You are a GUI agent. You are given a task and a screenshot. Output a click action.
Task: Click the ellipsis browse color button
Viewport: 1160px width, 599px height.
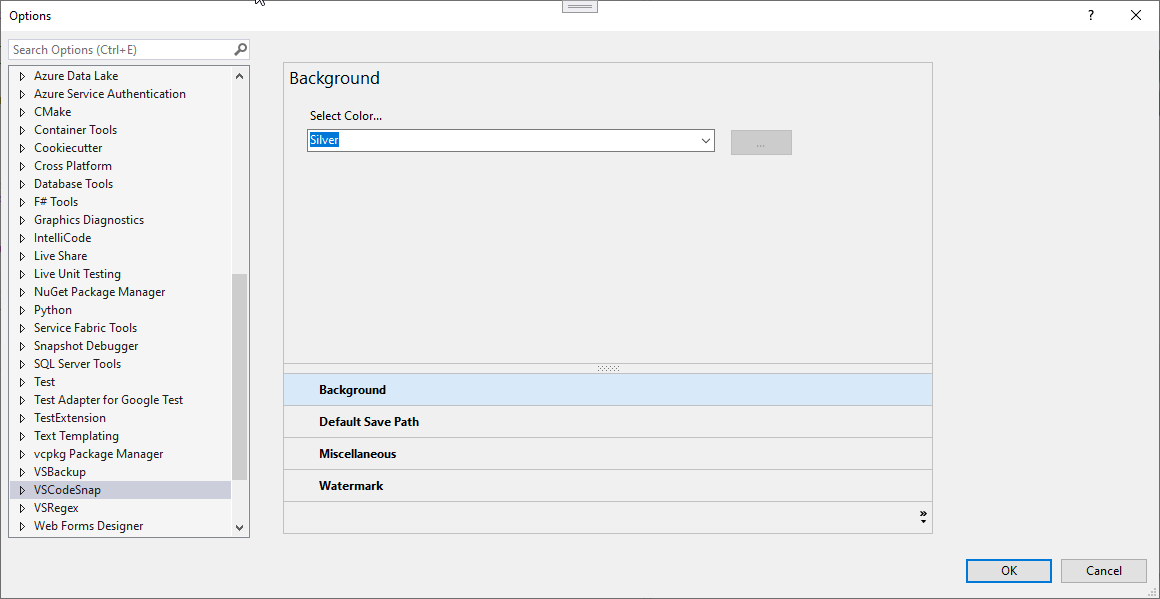761,142
